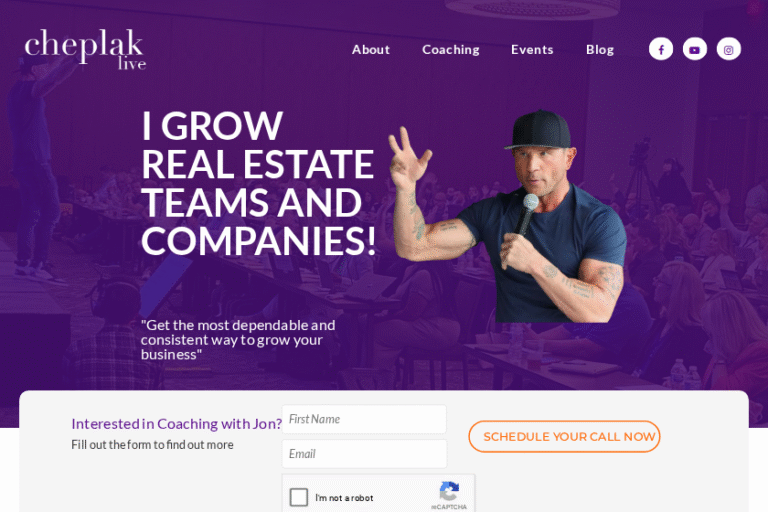This screenshot has height=512, width=768.
Task: Check the I'm not a robot box
Action: click(299, 497)
